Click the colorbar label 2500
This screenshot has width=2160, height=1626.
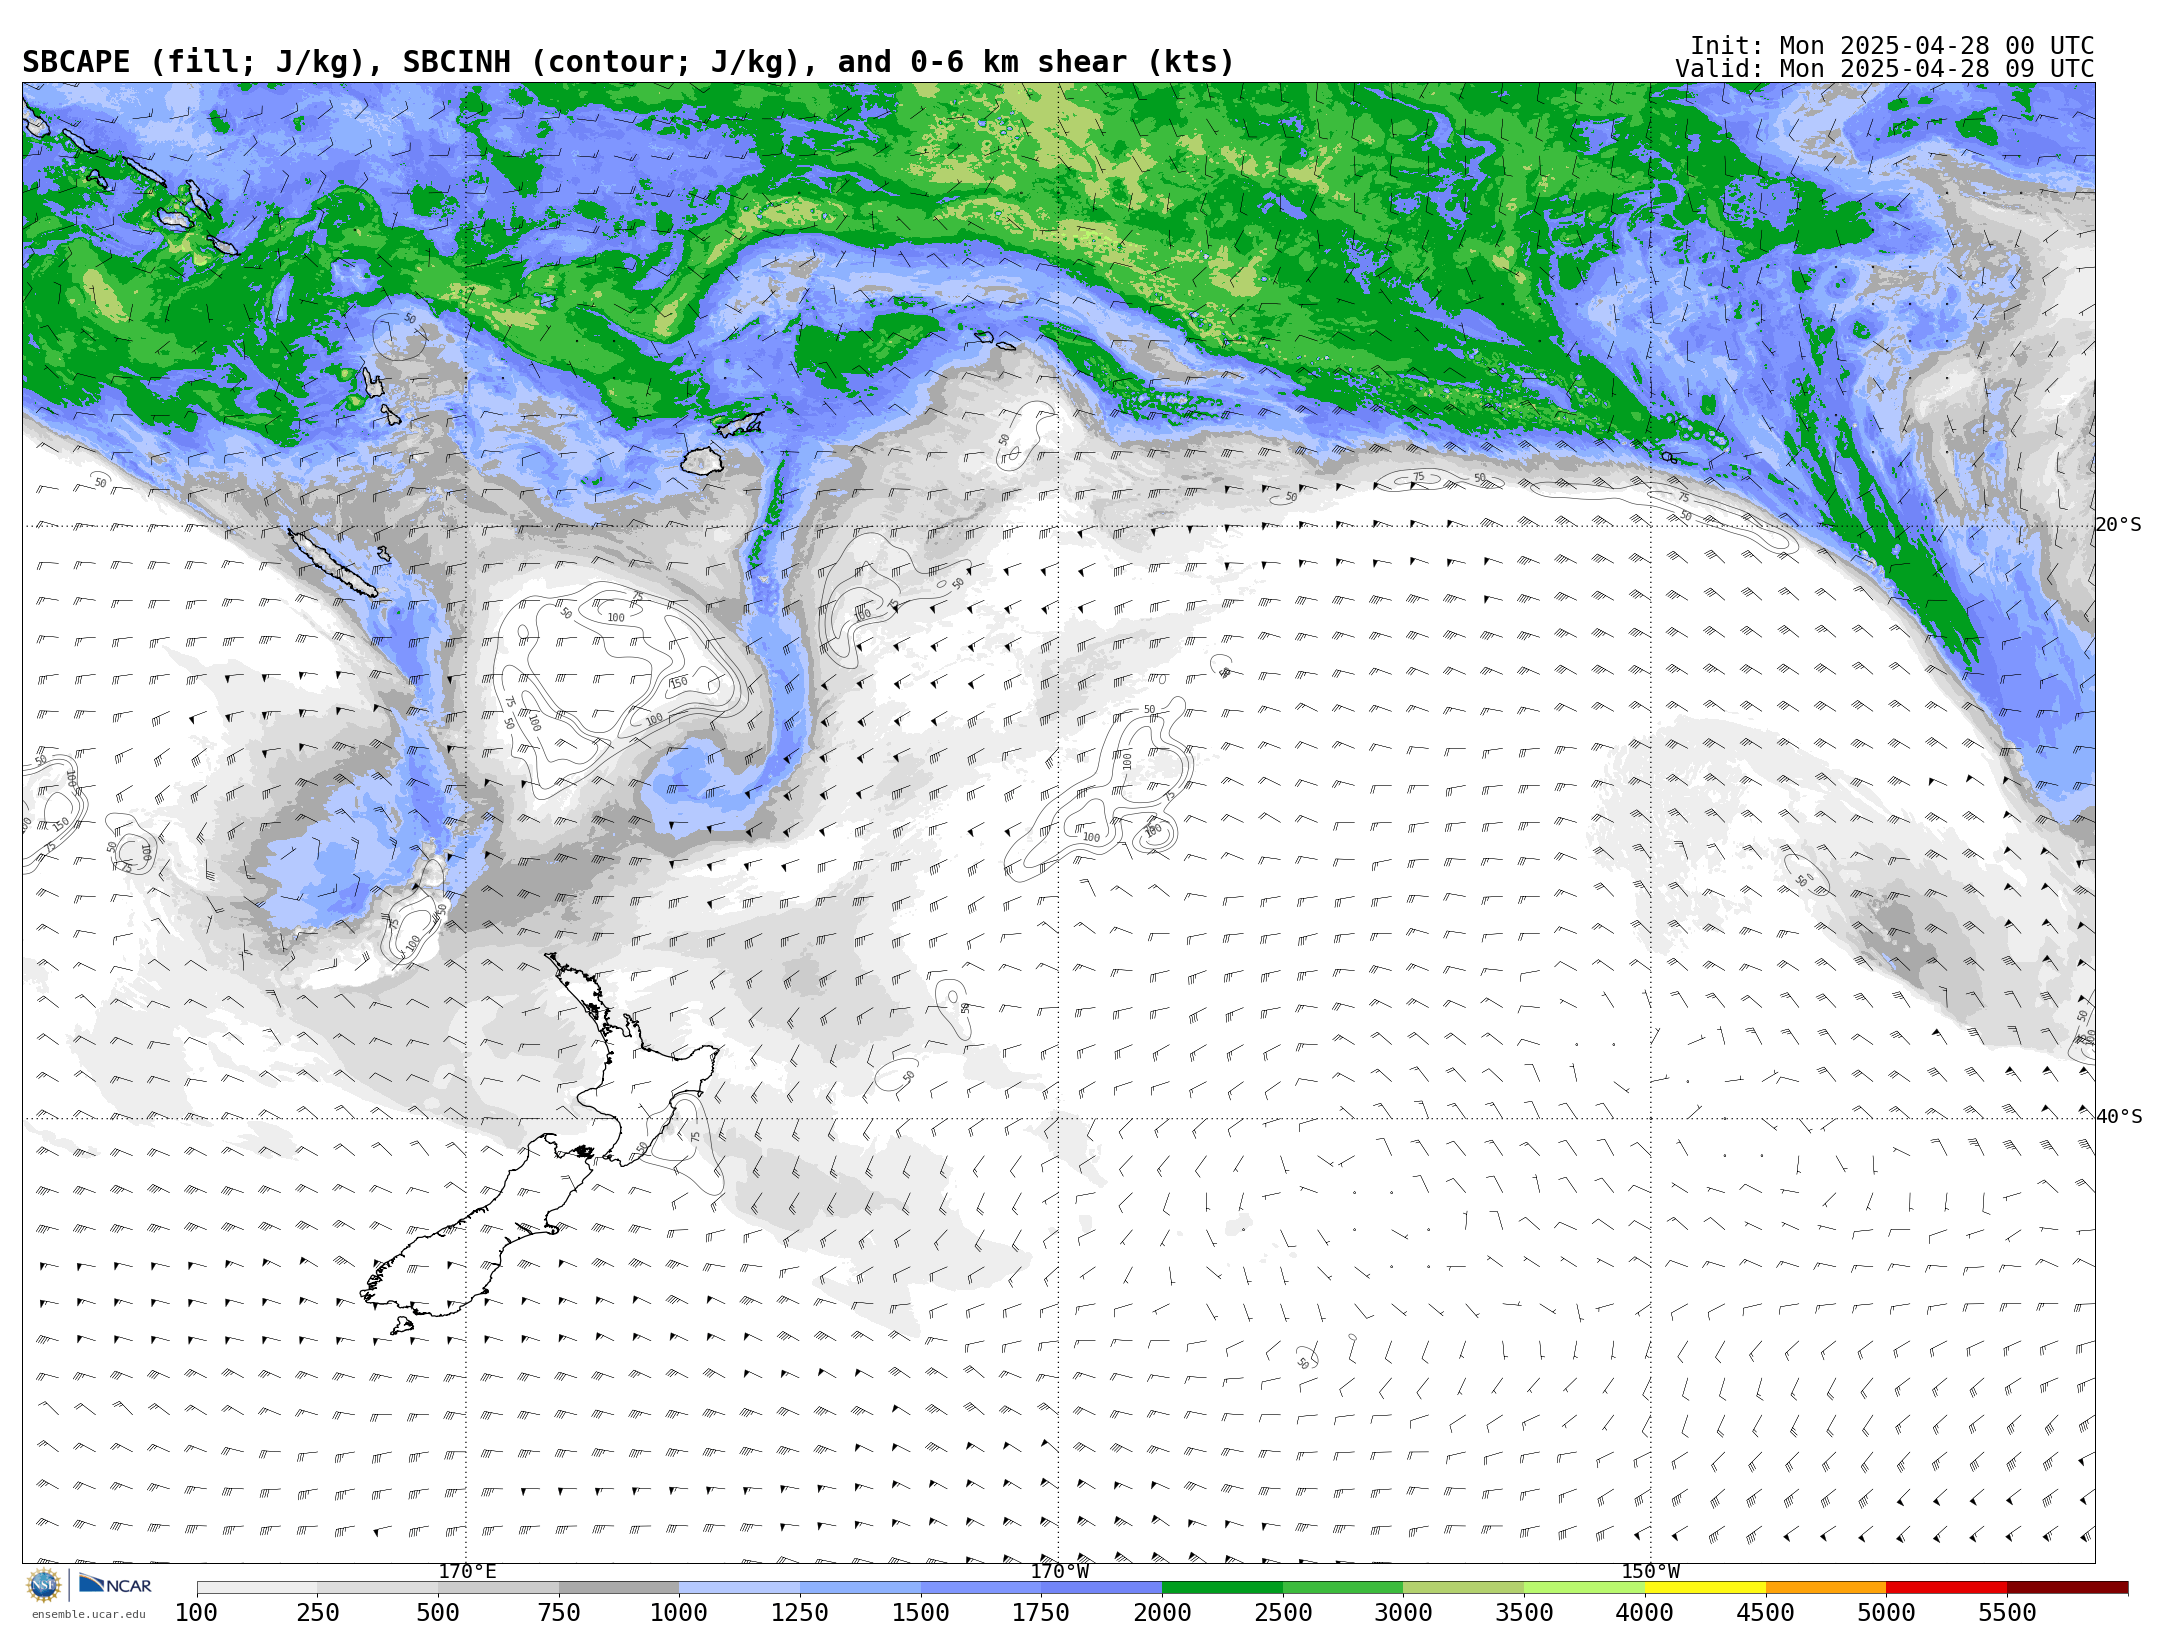[x=1283, y=1612]
